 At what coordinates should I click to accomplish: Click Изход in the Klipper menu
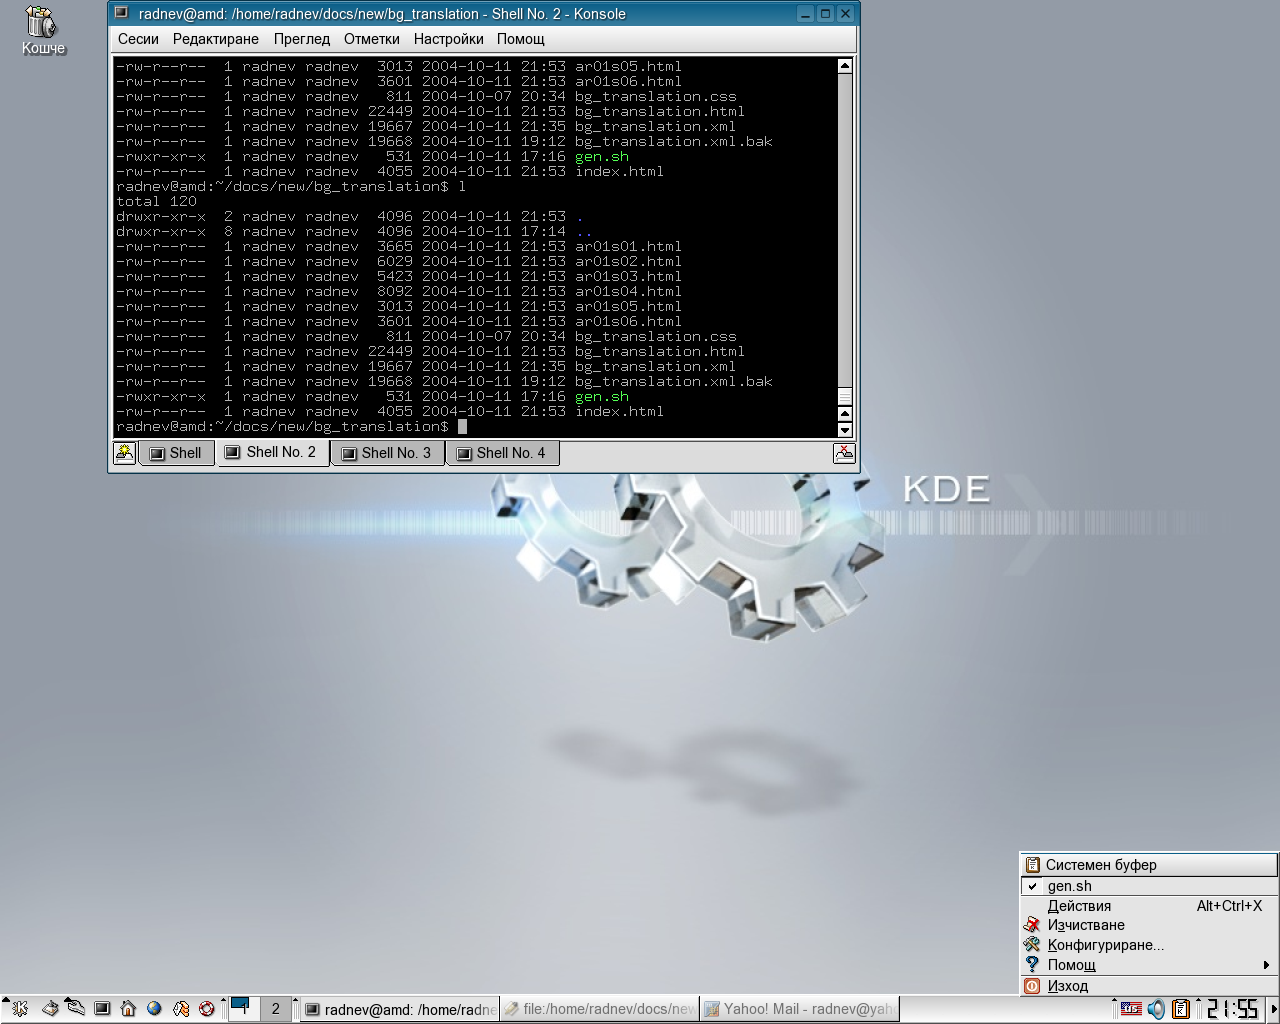tap(1067, 986)
